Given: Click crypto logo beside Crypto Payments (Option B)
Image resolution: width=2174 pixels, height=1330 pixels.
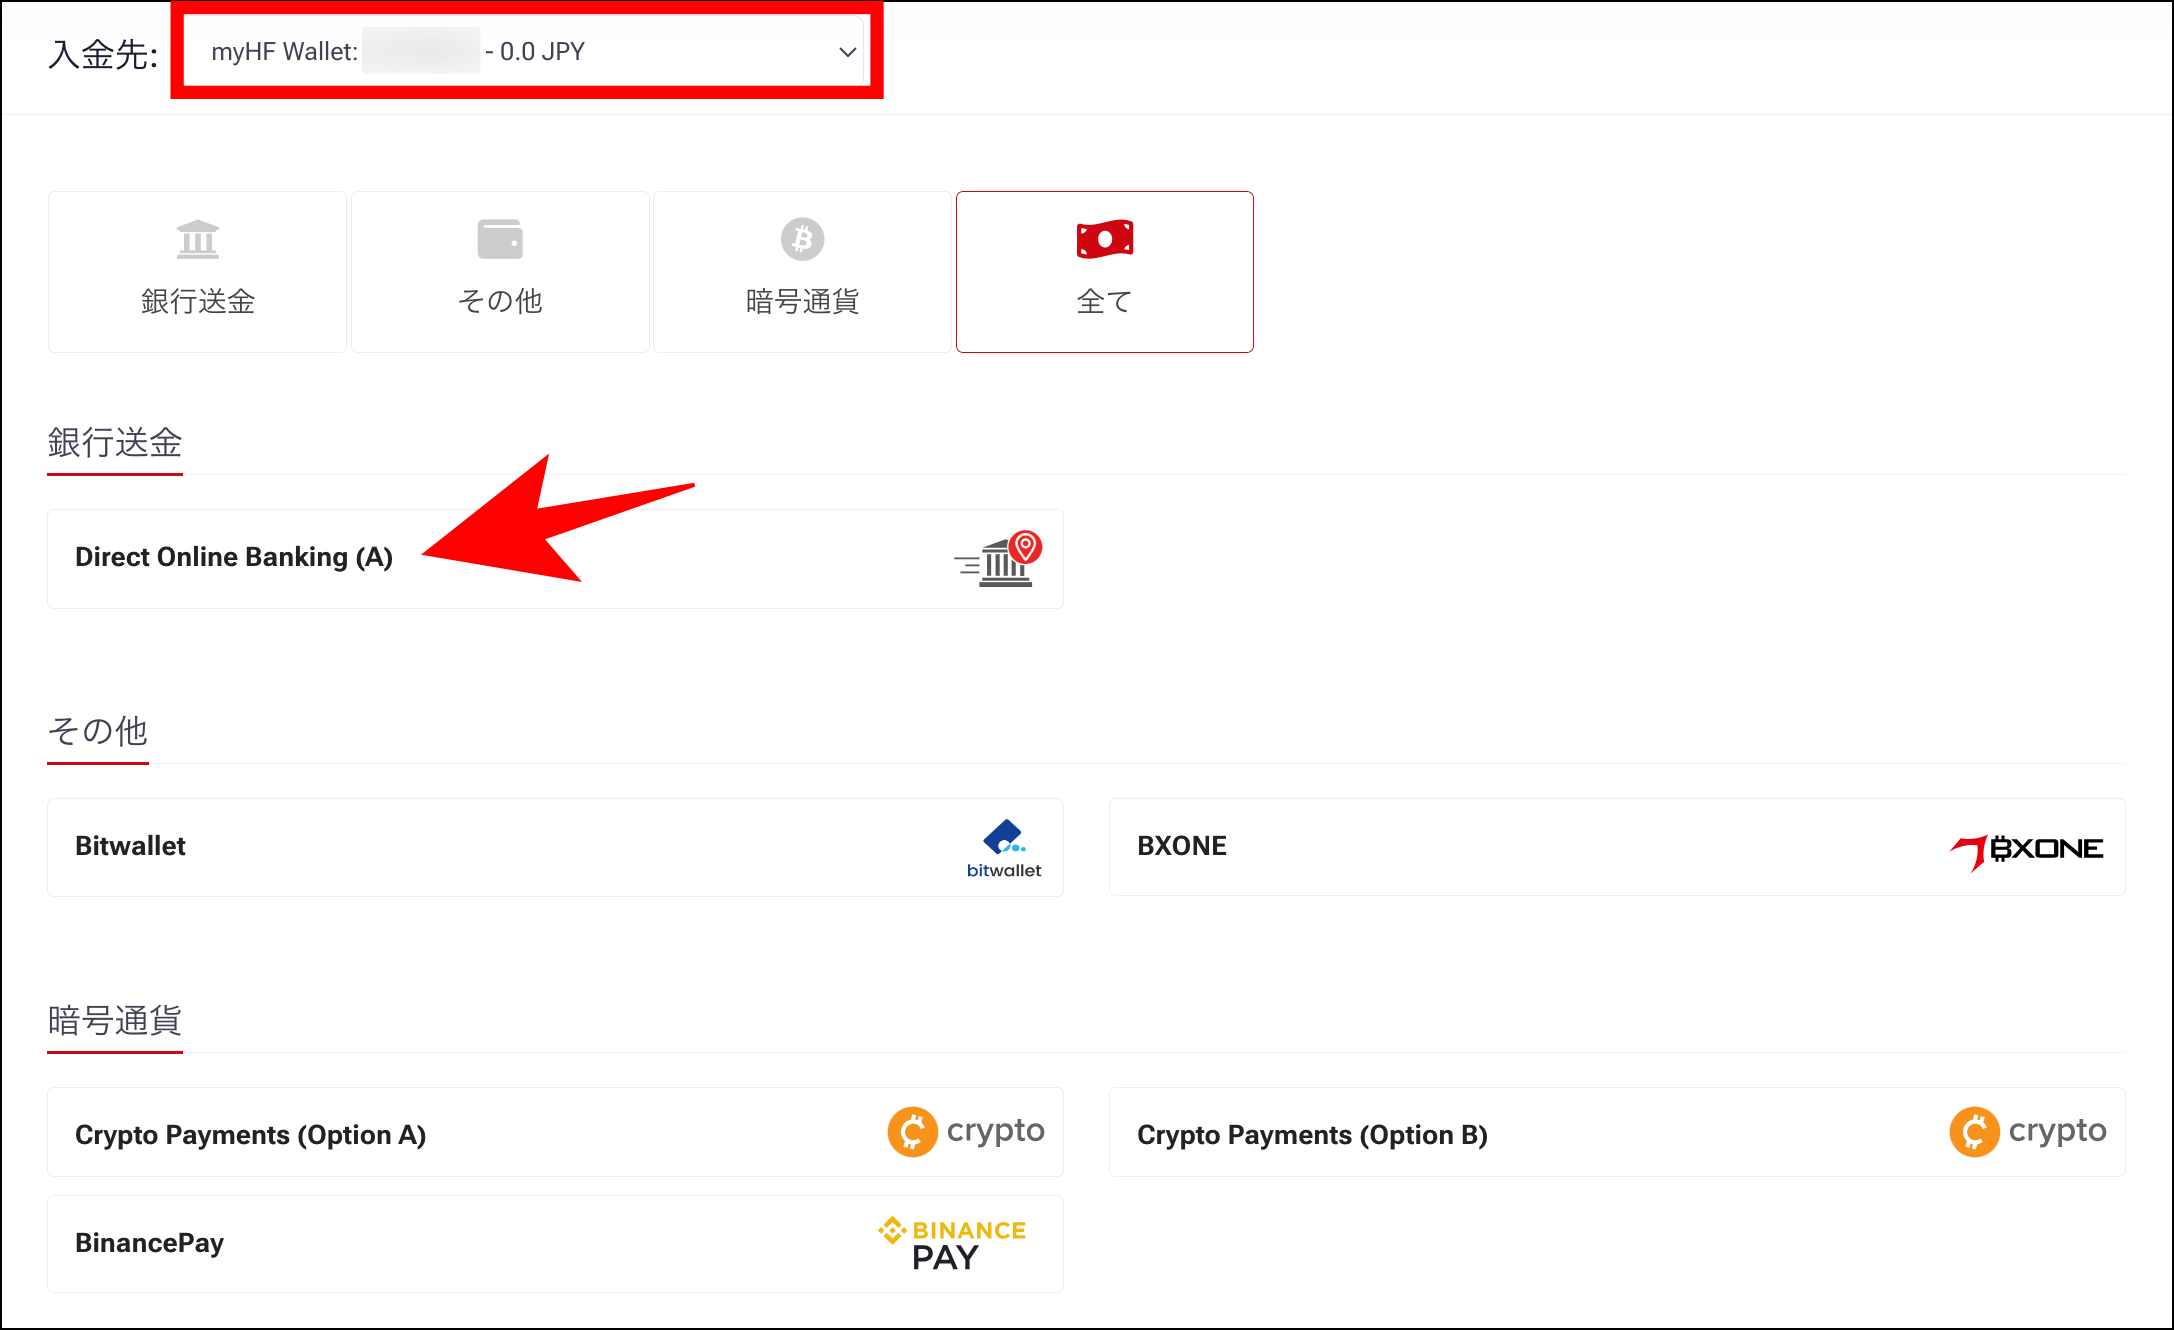Looking at the screenshot, I should [x=2028, y=1132].
